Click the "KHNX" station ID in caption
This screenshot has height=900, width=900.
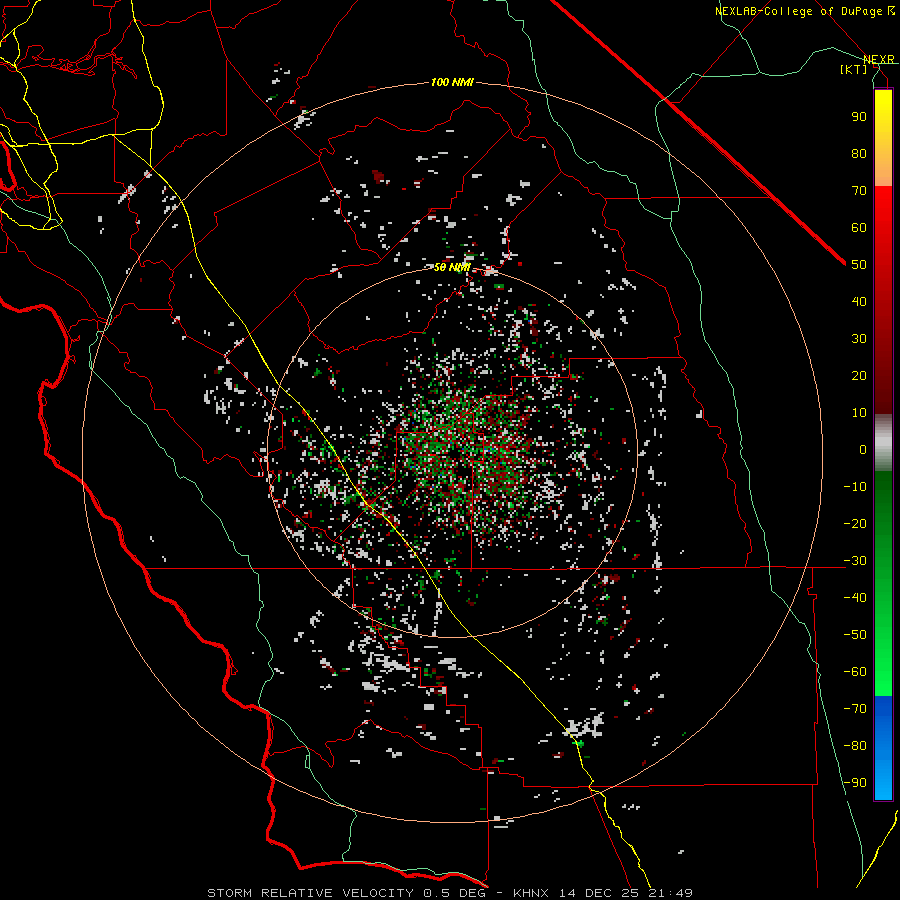[530, 893]
